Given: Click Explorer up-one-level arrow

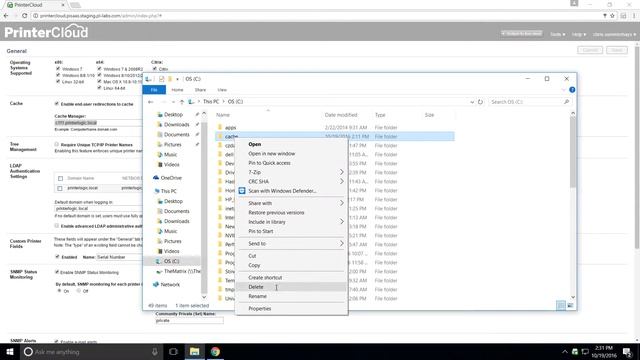Looking at the screenshot, I should [182, 102].
